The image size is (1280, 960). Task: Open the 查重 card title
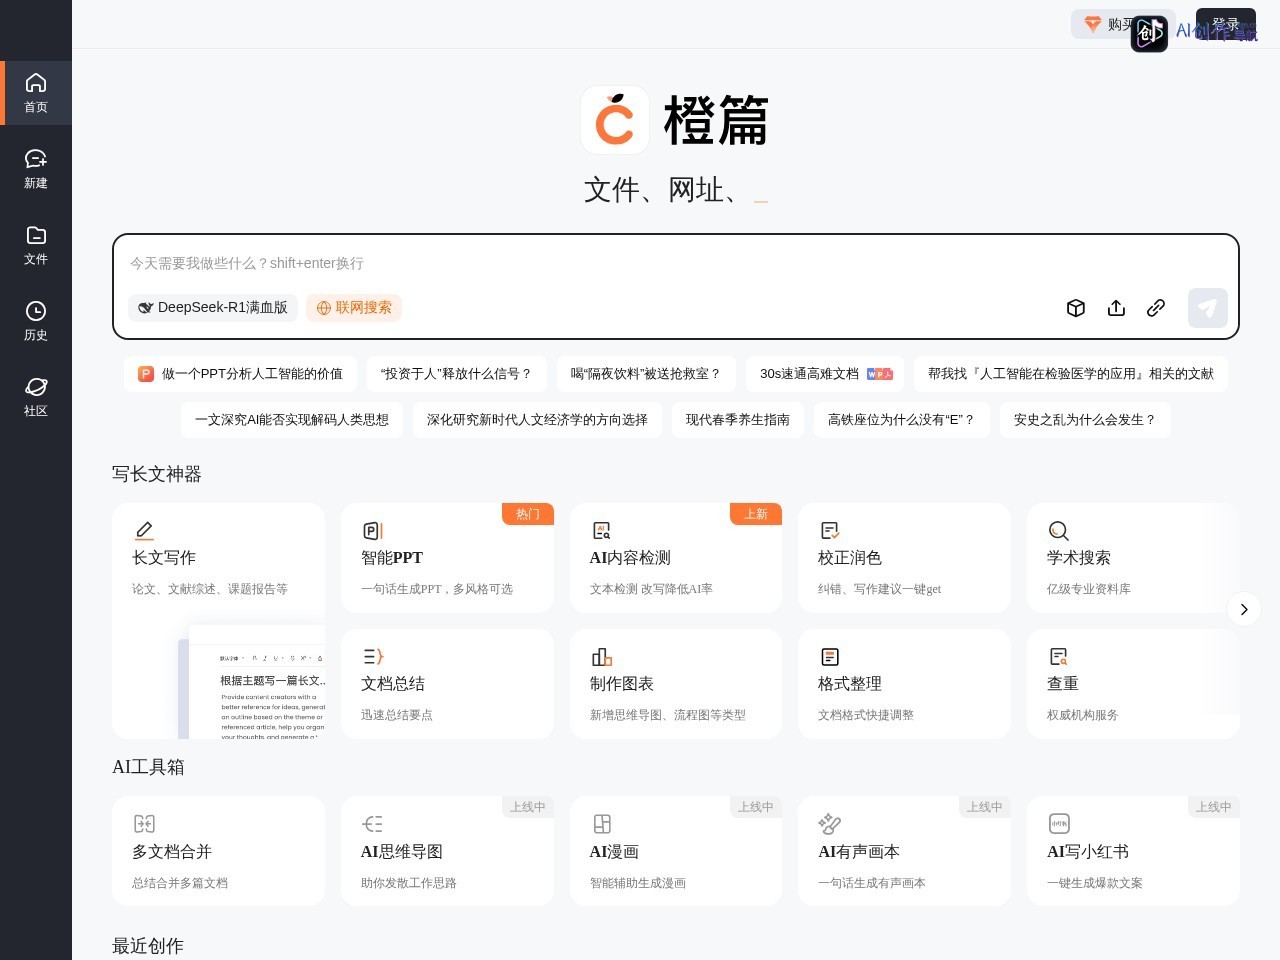1063,684
